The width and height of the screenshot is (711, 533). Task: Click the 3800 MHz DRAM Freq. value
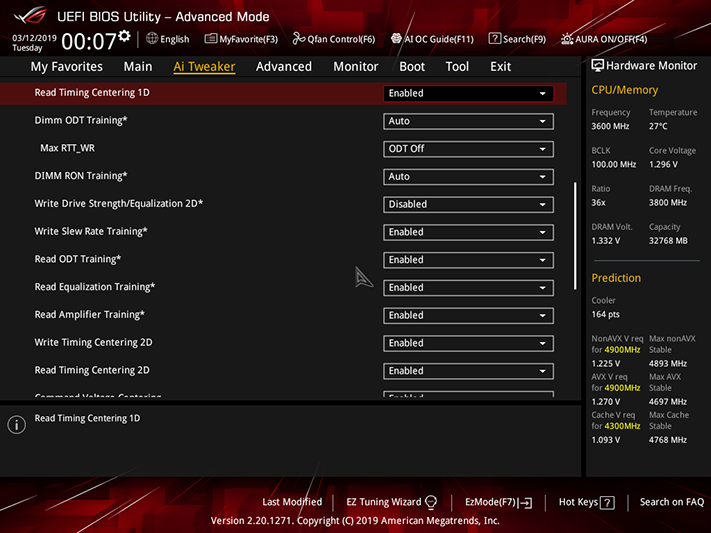coord(667,202)
